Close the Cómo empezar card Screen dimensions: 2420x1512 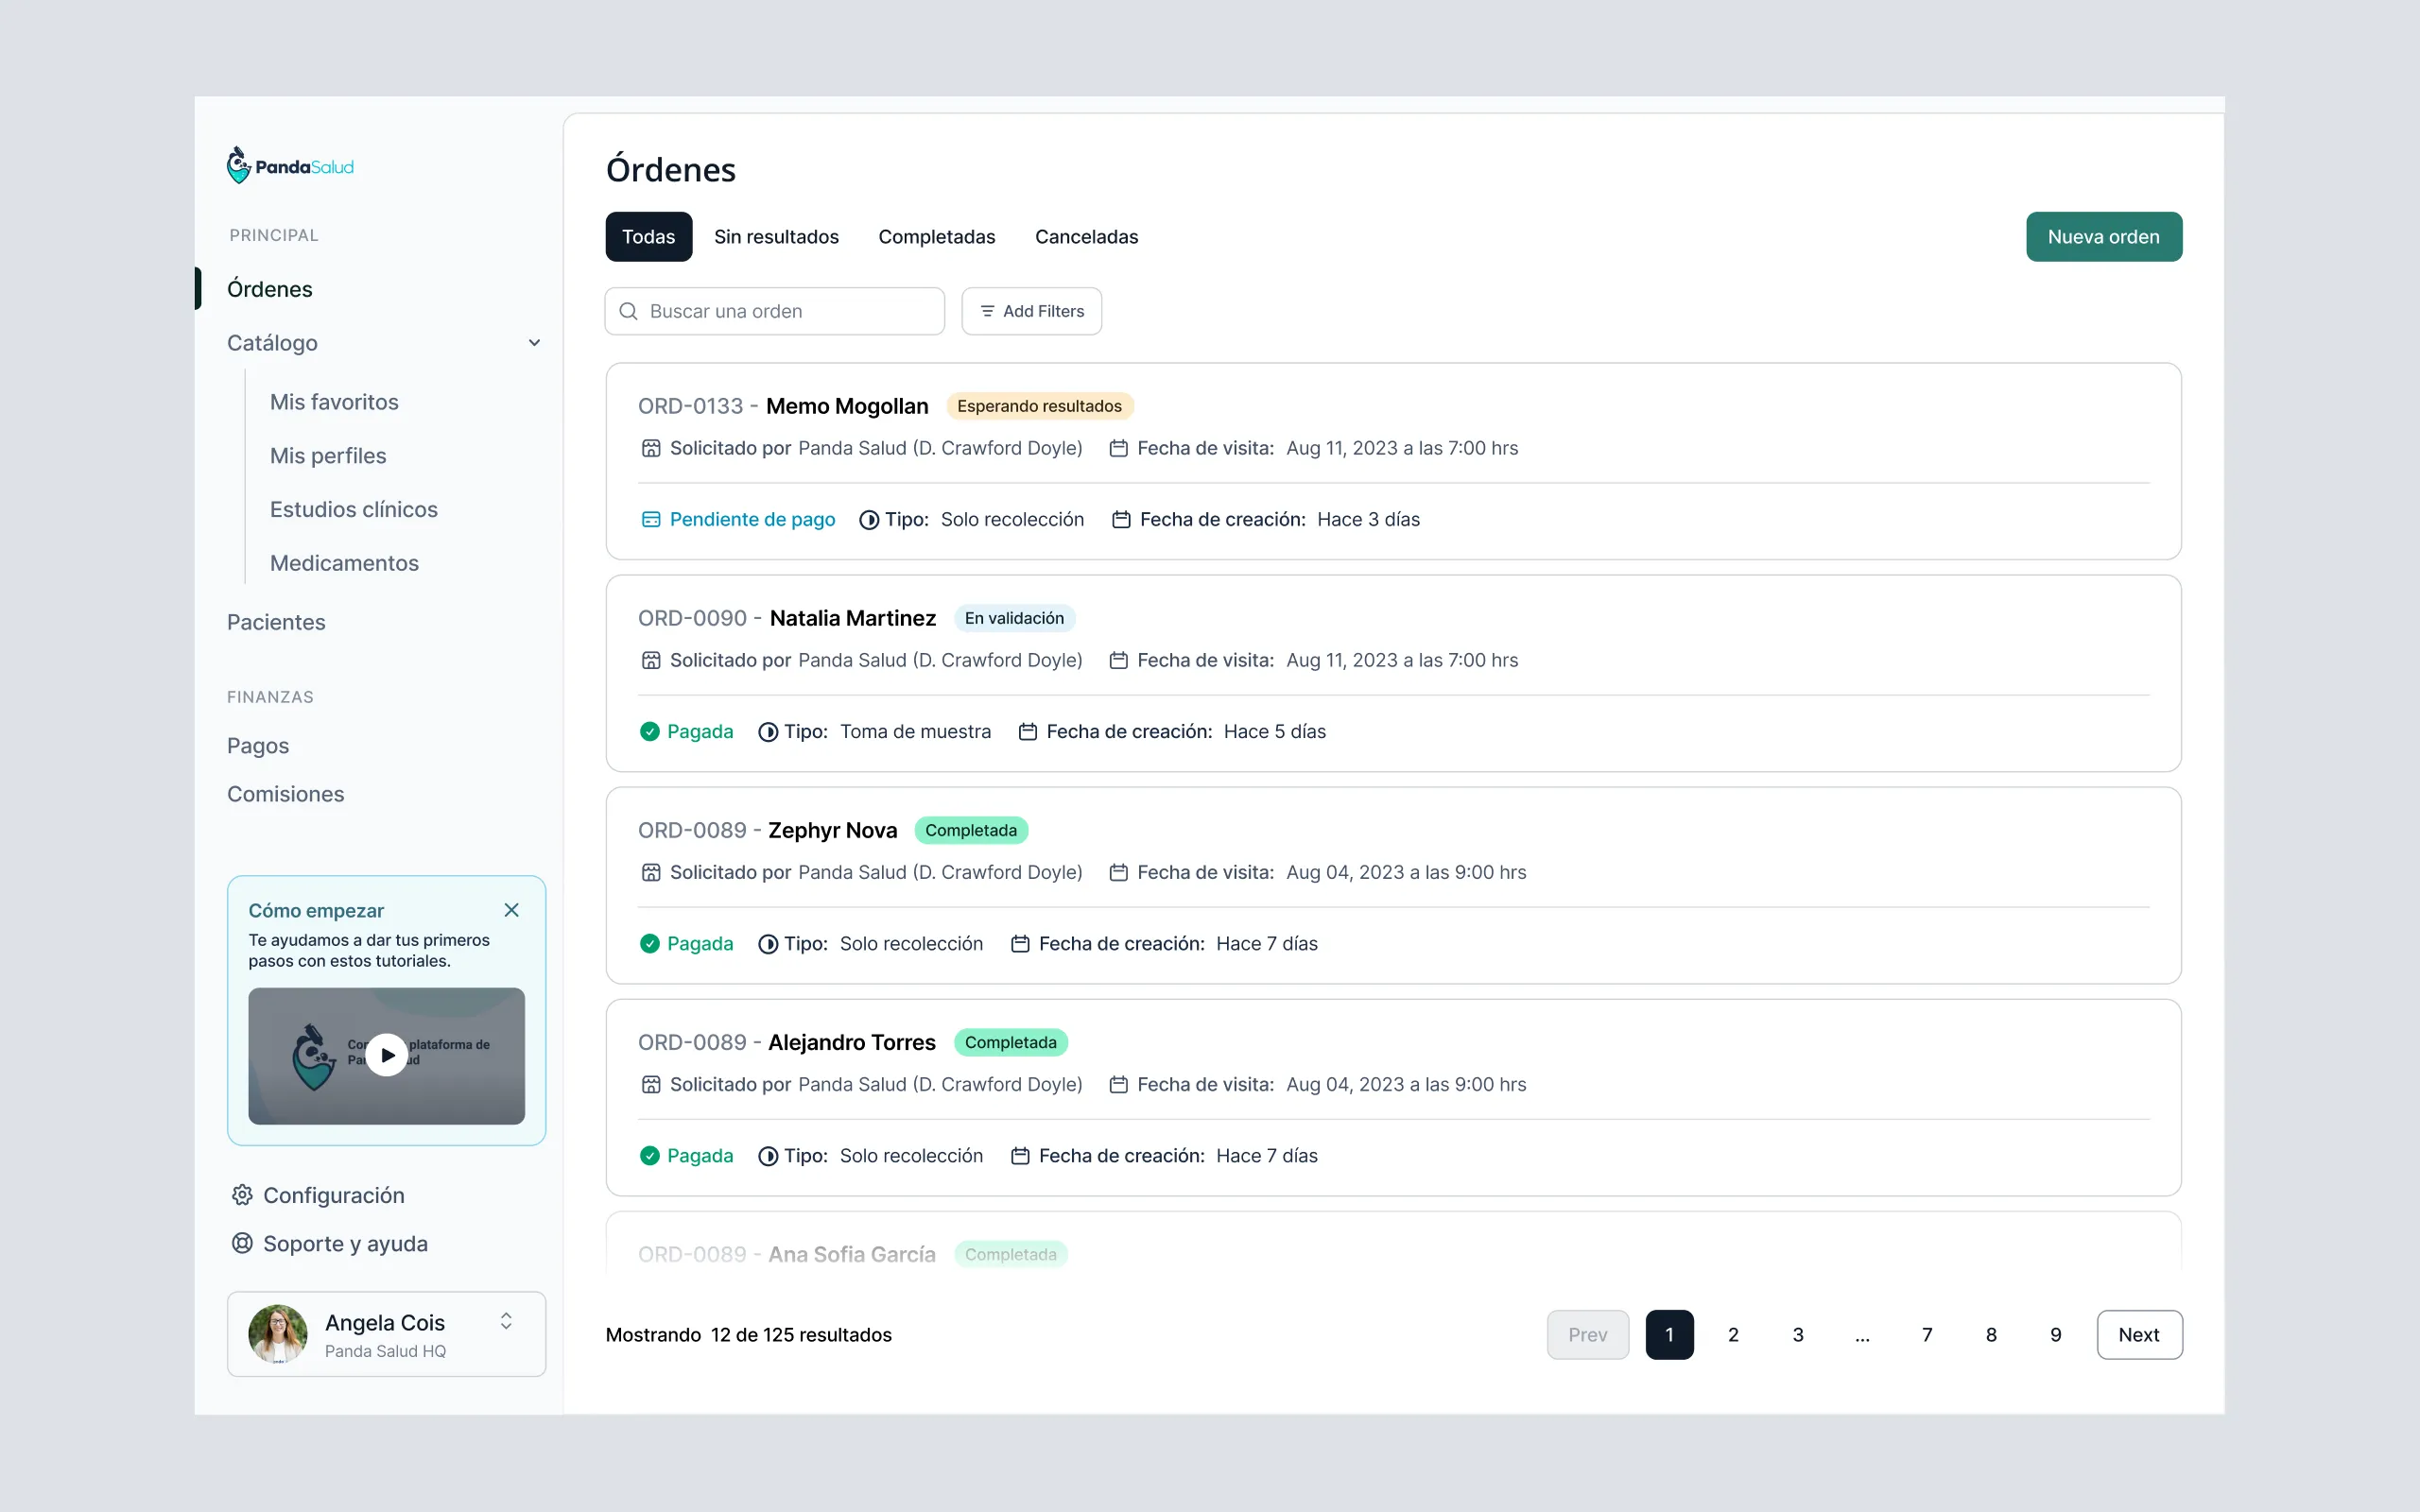(x=511, y=910)
